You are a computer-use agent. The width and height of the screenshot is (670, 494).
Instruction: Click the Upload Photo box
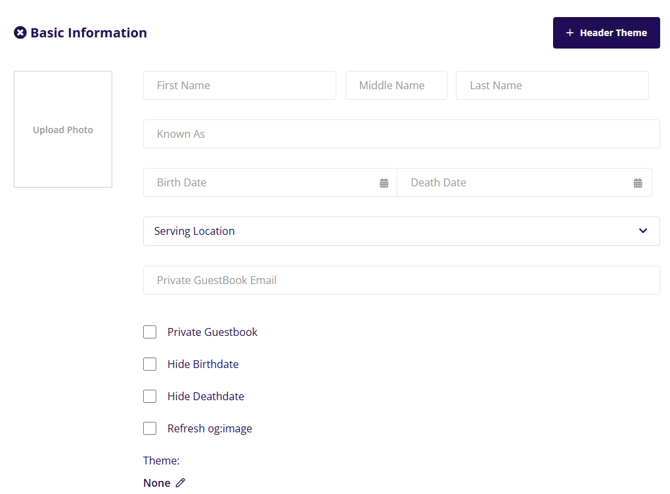click(x=63, y=129)
